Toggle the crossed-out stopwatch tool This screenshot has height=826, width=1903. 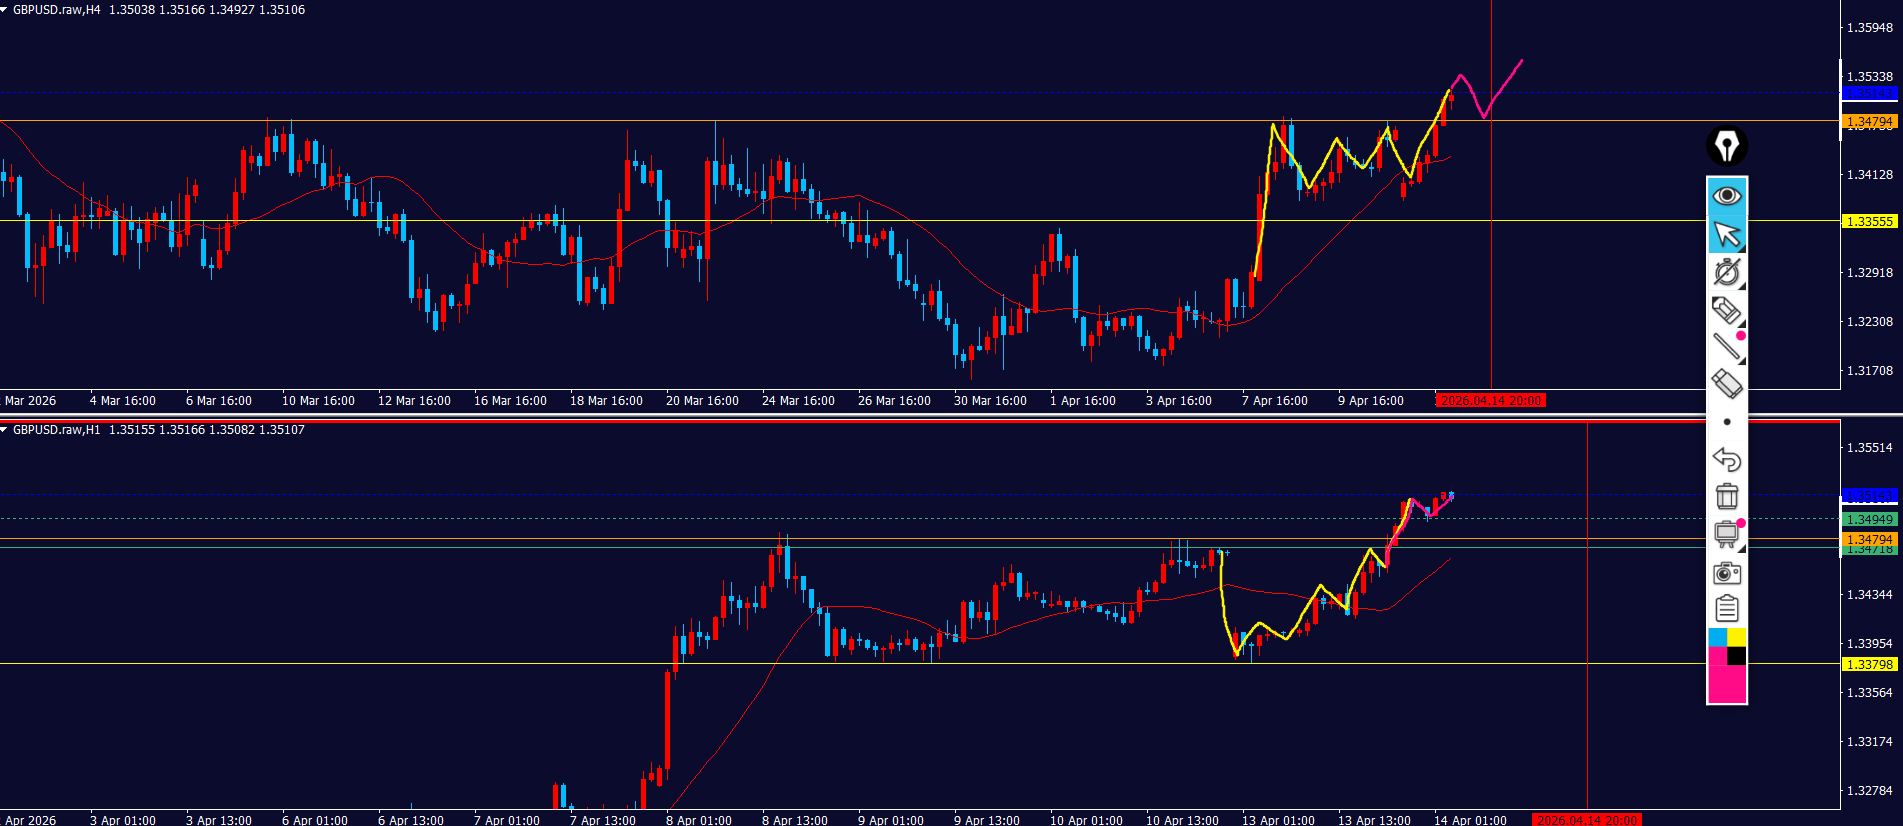pos(1726,272)
